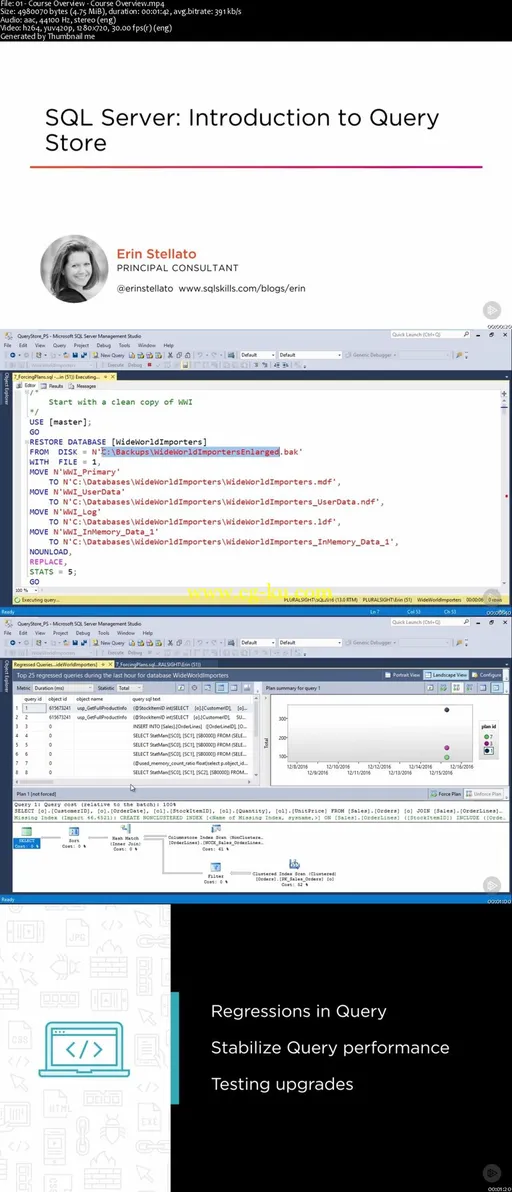Open Object Explorer side tab in restore script window
Screen dimensions: 512x1192
(x=6, y=389)
